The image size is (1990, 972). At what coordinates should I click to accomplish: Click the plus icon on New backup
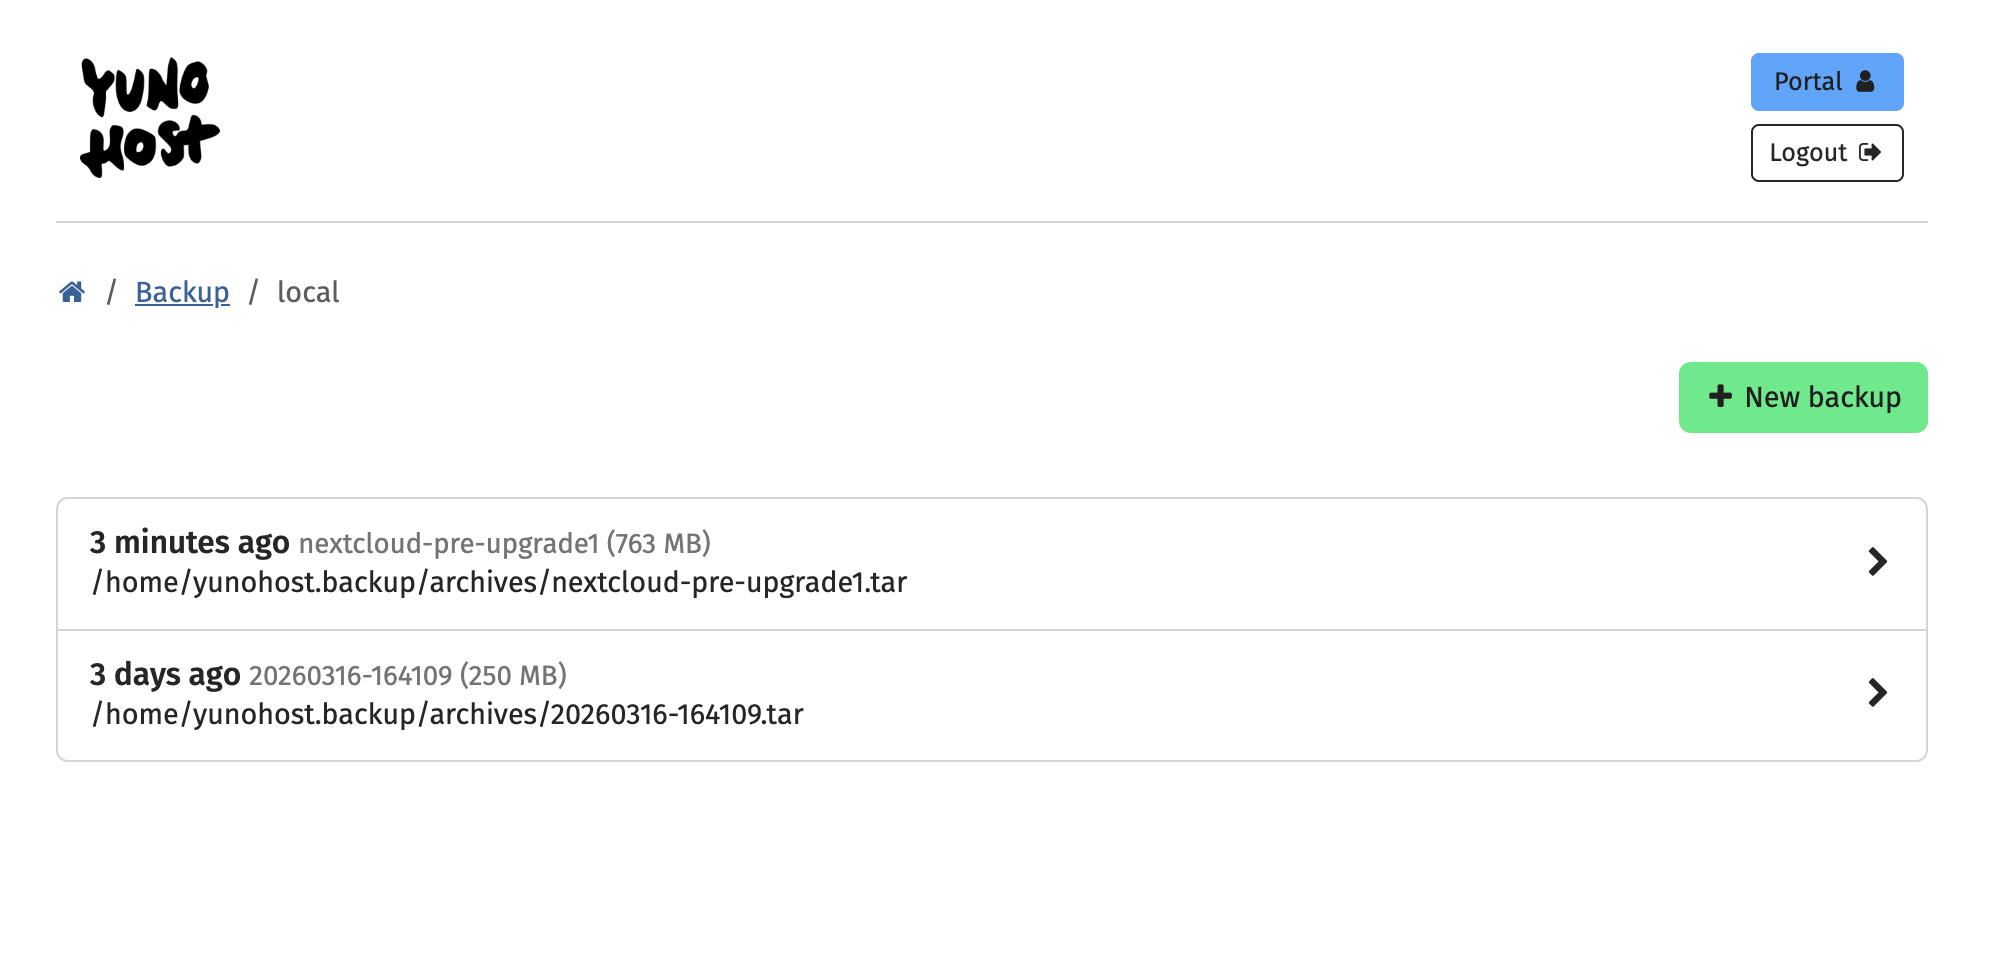click(1719, 397)
